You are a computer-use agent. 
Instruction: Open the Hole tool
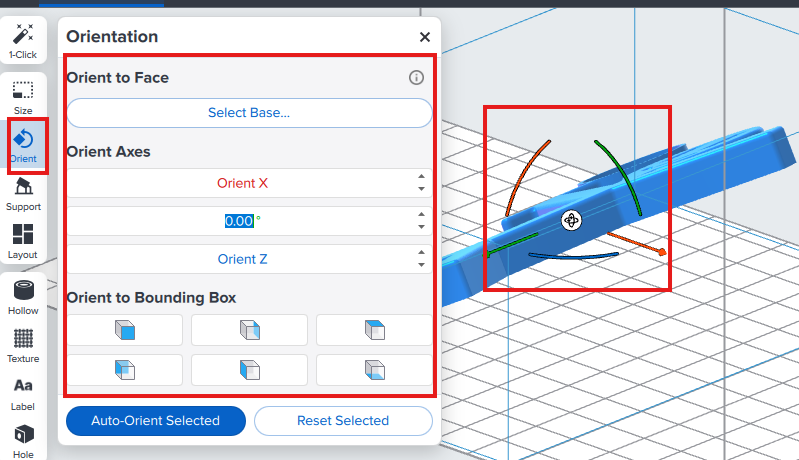tap(23, 440)
